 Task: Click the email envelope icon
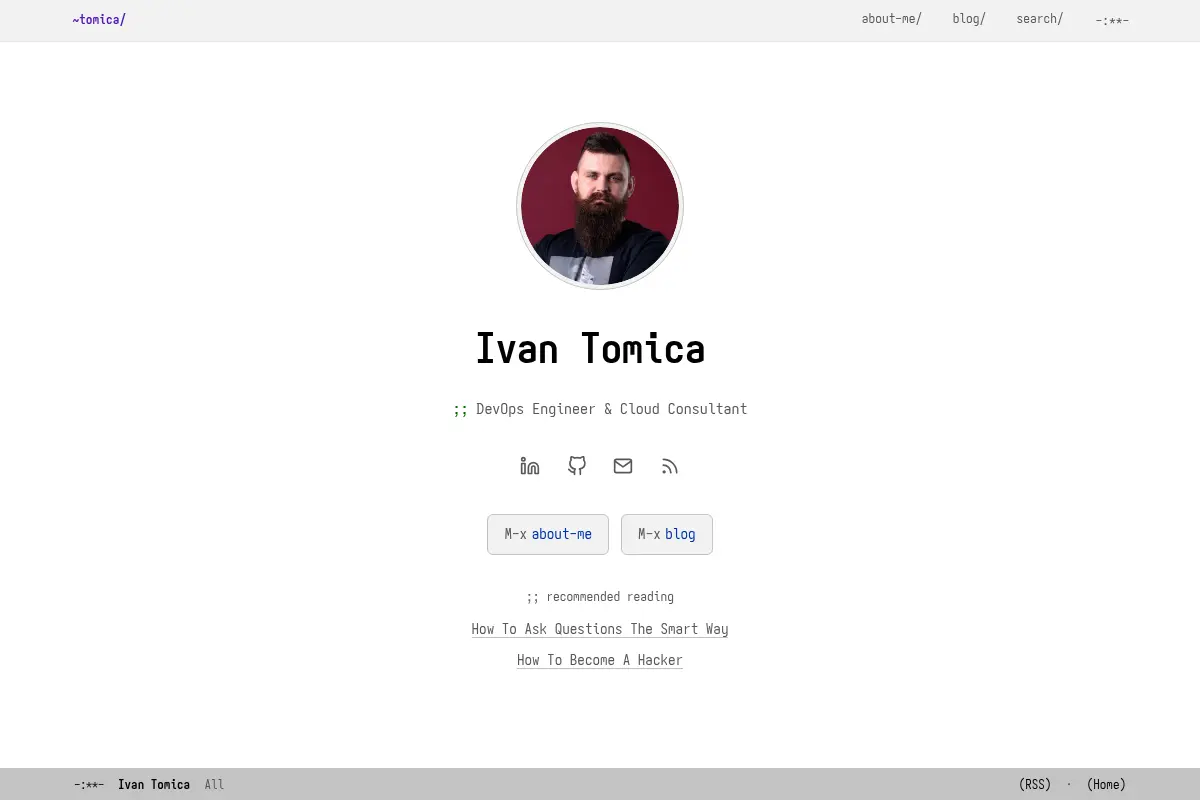[623, 466]
